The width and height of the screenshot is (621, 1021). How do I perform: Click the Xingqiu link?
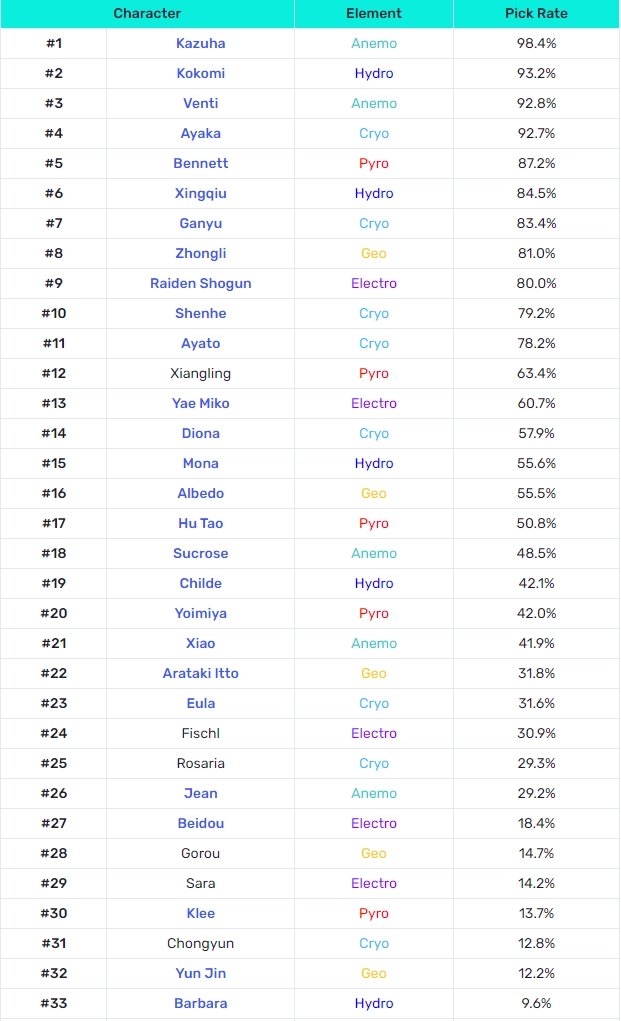click(x=200, y=193)
